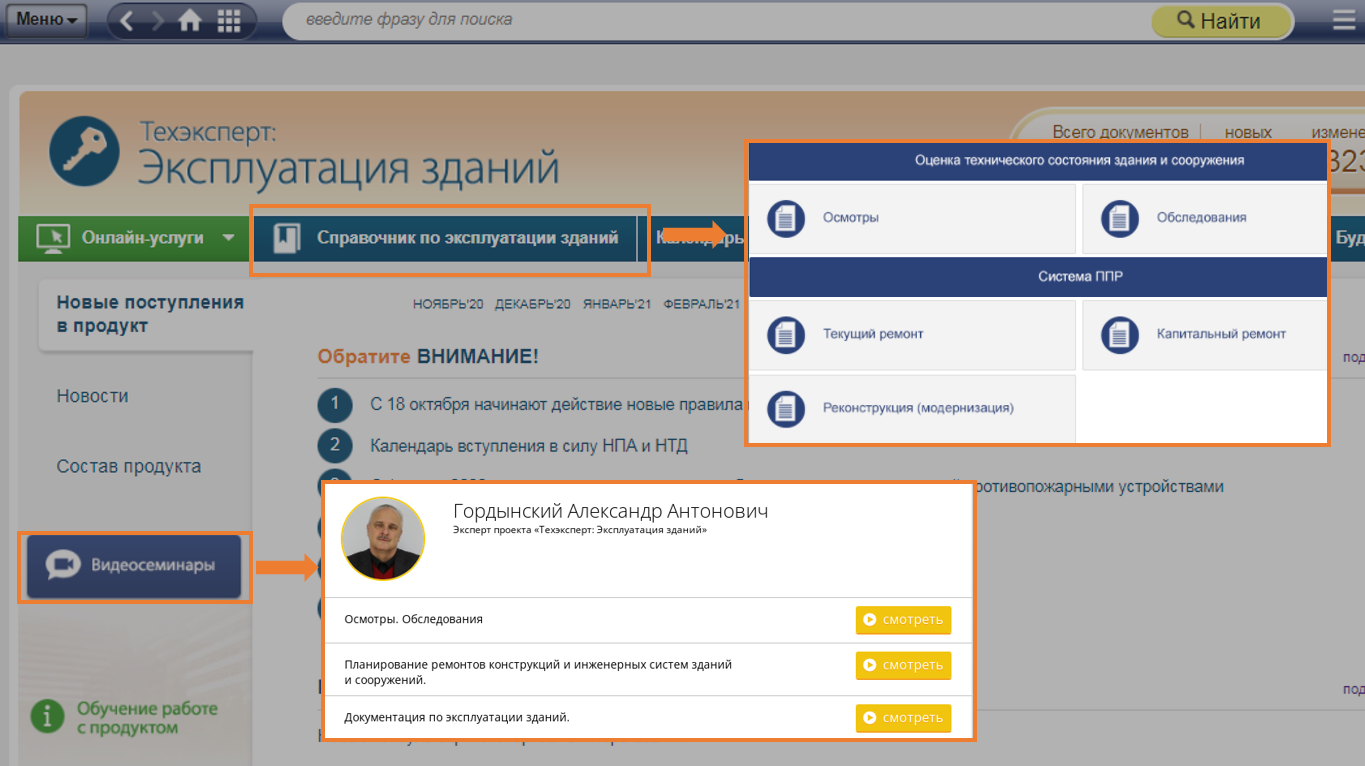Image resolution: width=1365 pixels, height=766 pixels.
Task: Open Обучение работе с продуктом link
Action: coord(147,718)
